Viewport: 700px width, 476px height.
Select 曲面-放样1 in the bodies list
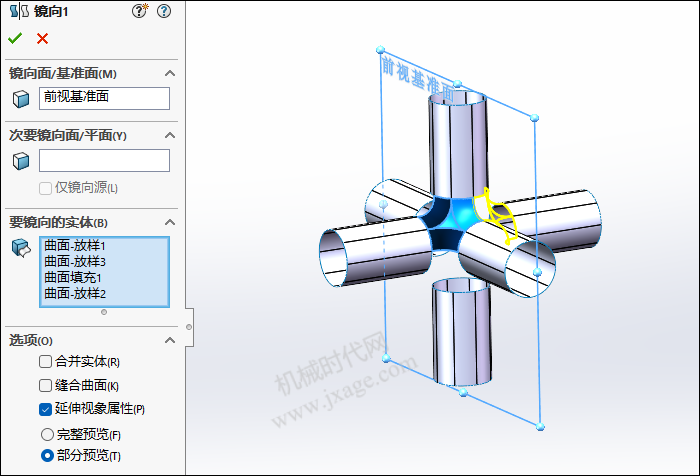[75, 246]
